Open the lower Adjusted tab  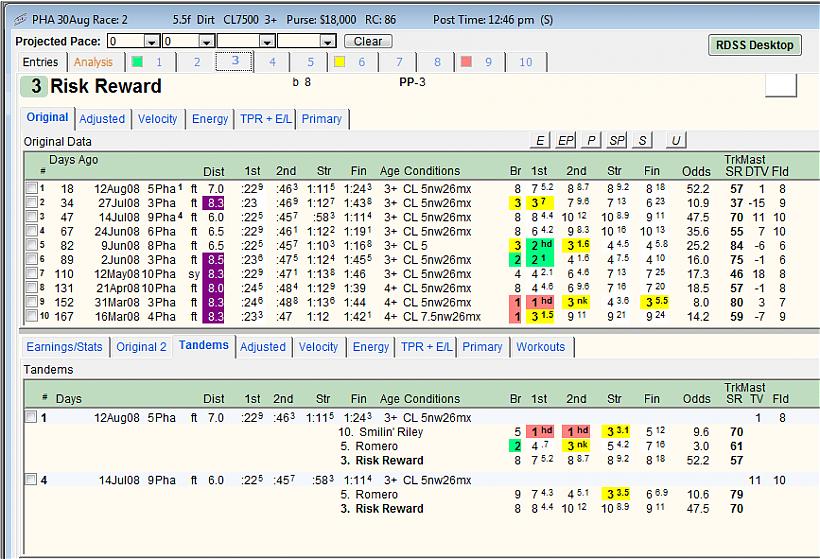tap(263, 347)
